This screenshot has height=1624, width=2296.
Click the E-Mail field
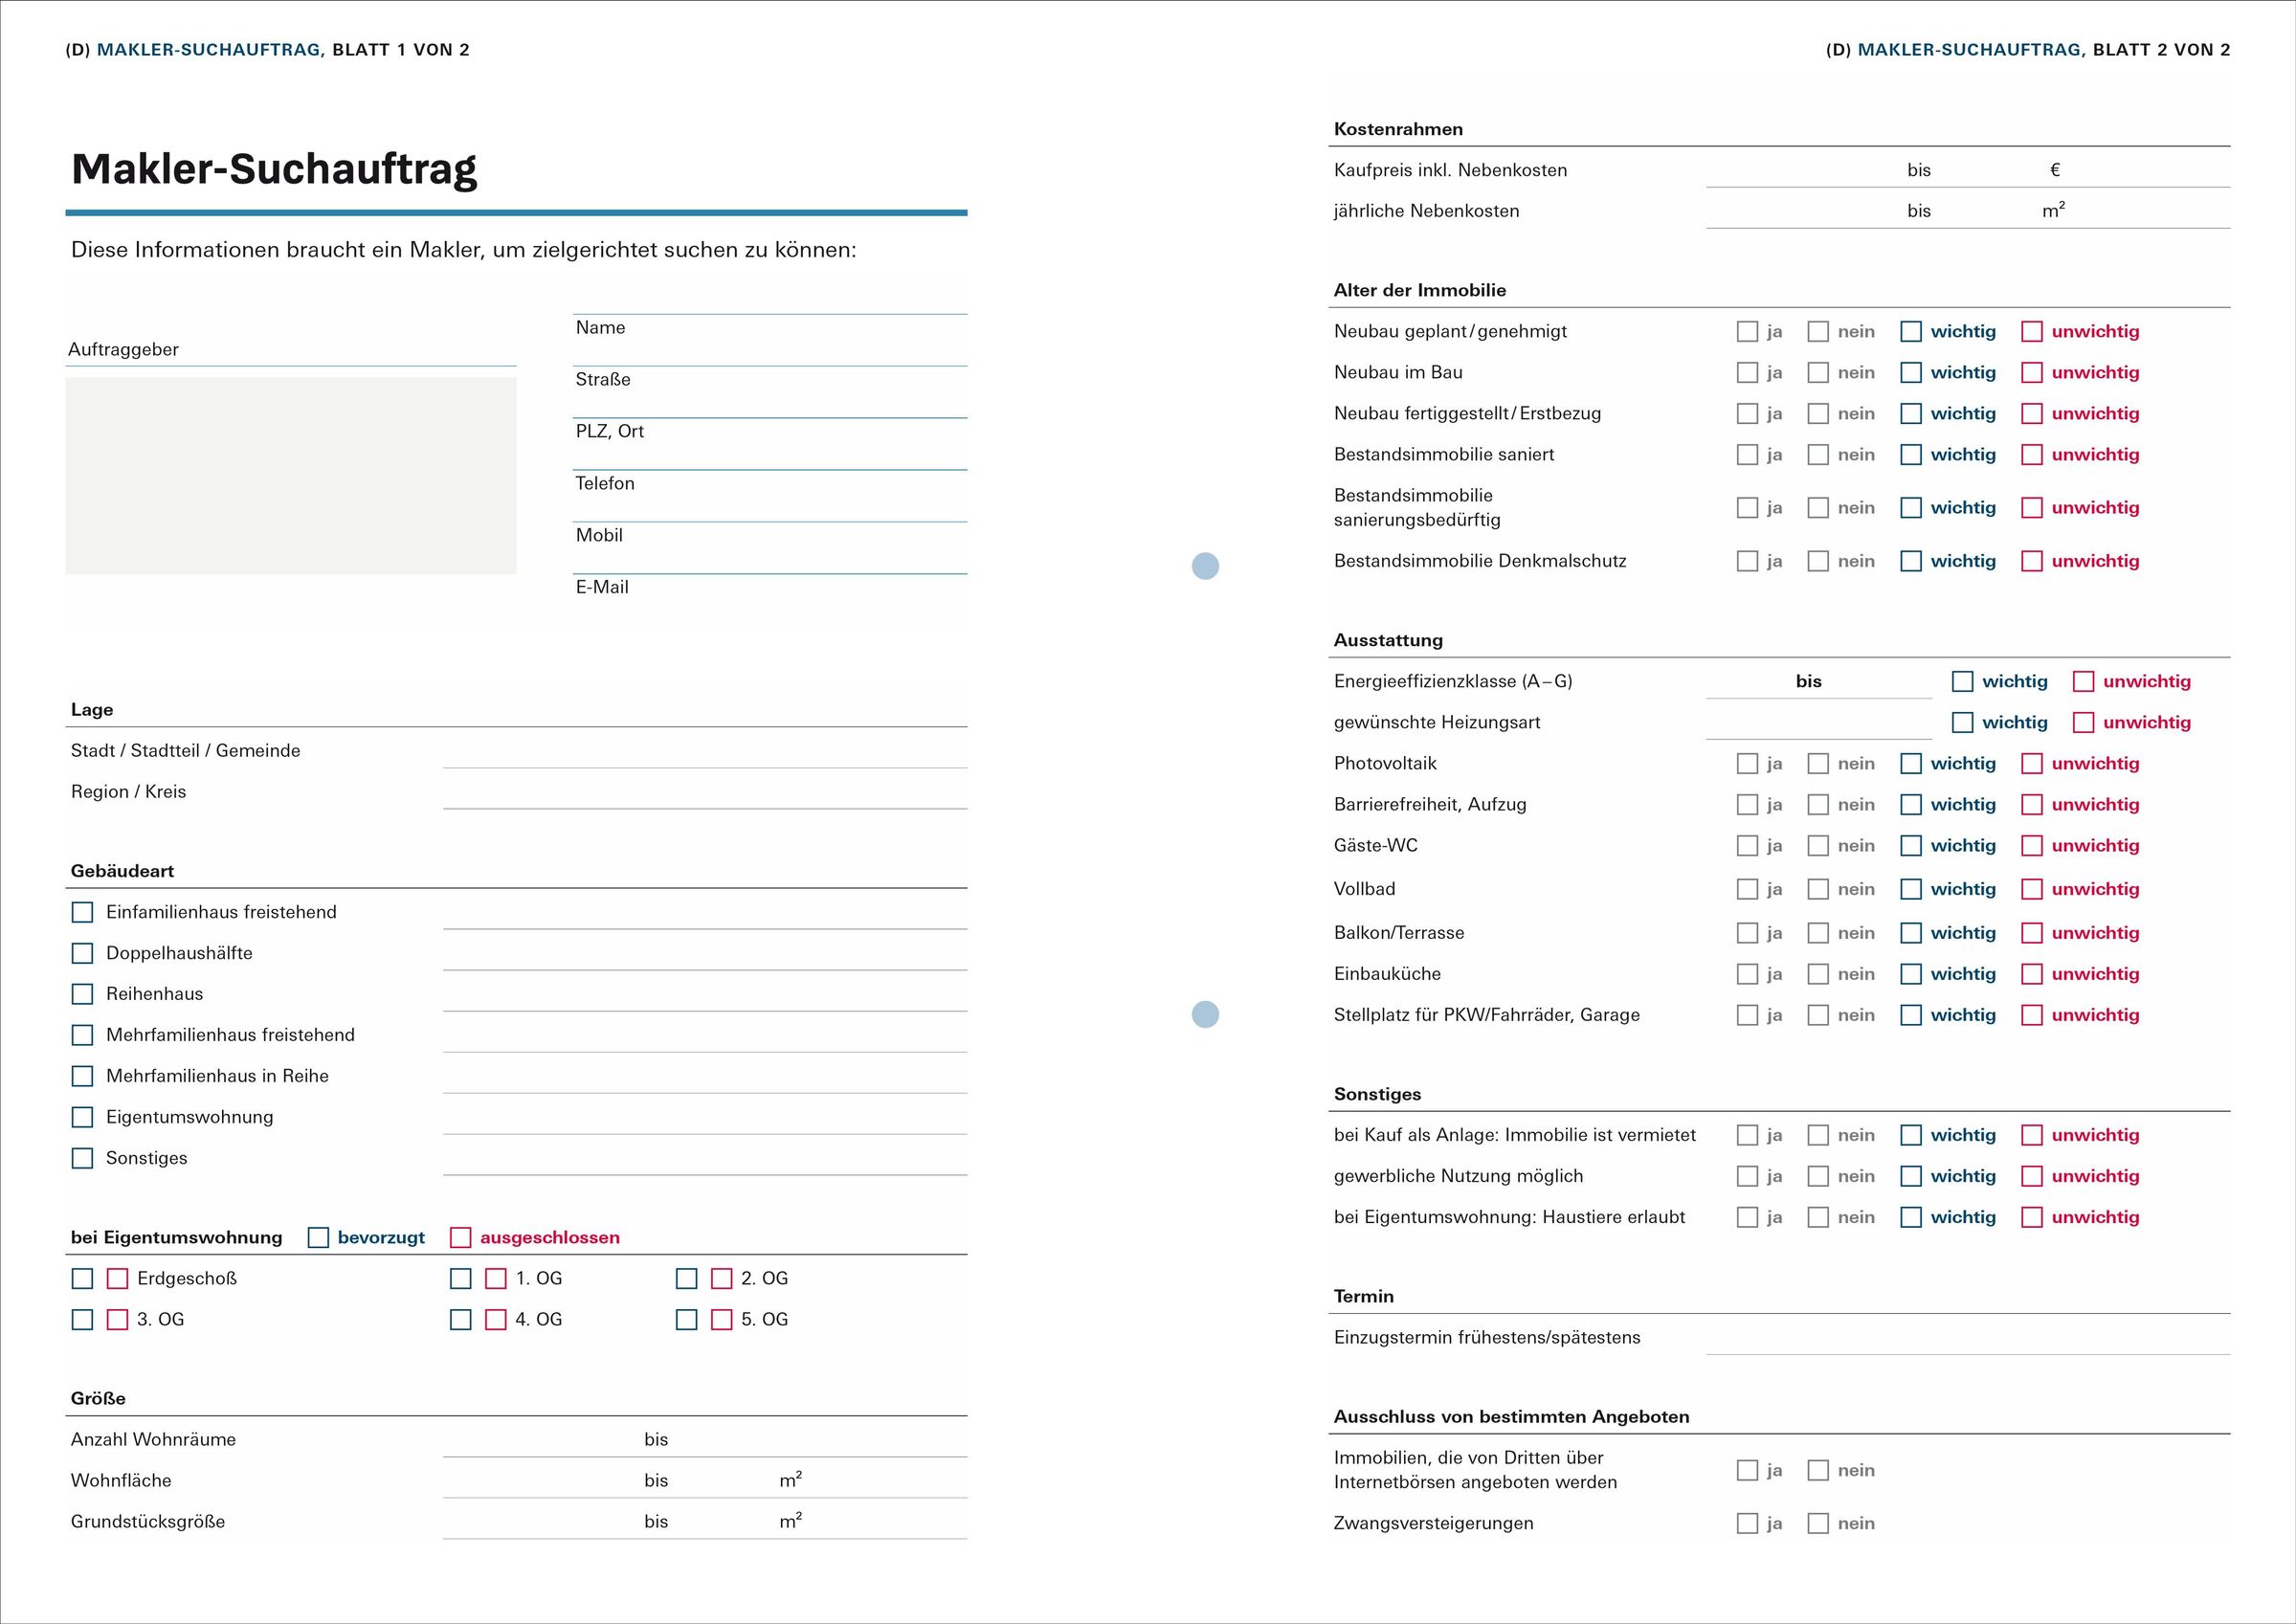click(770, 601)
